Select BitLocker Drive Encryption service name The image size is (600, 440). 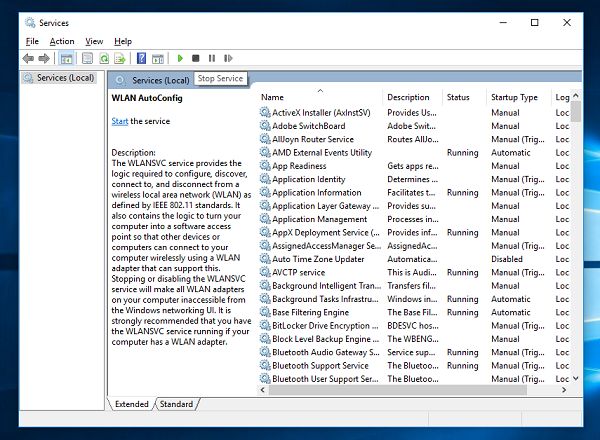(x=325, y=325)
